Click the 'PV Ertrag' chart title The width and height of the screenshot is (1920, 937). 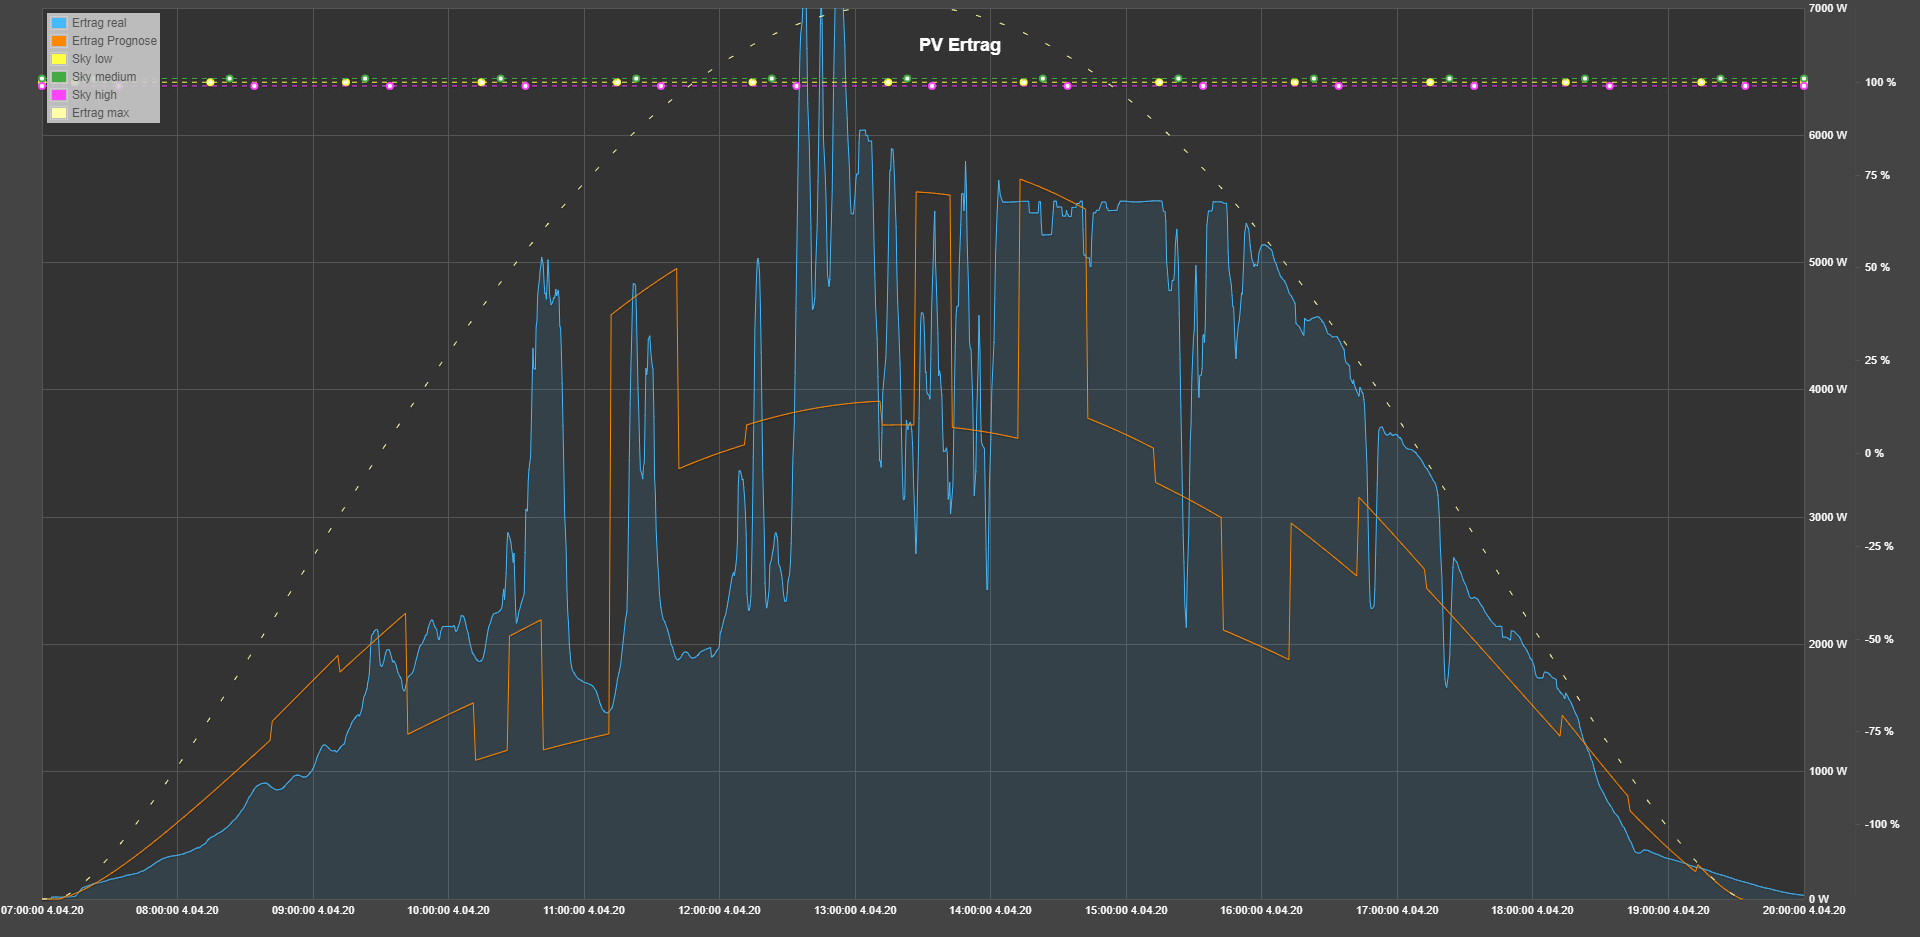point(960,45)
